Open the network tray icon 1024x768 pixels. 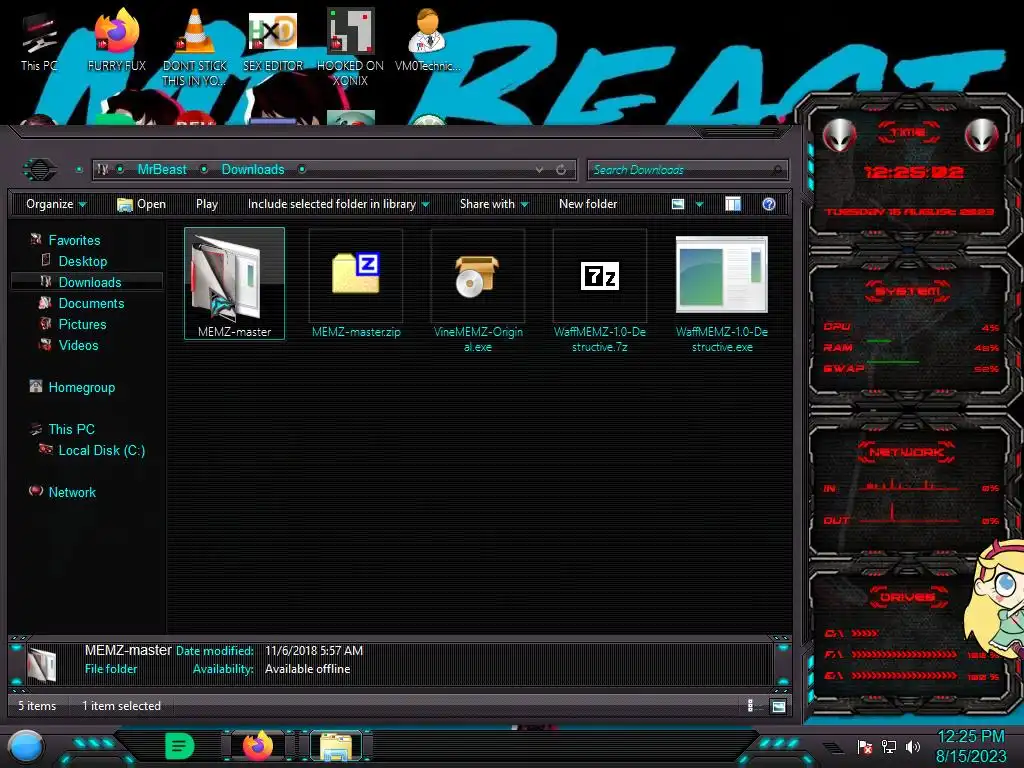(888, 746)
